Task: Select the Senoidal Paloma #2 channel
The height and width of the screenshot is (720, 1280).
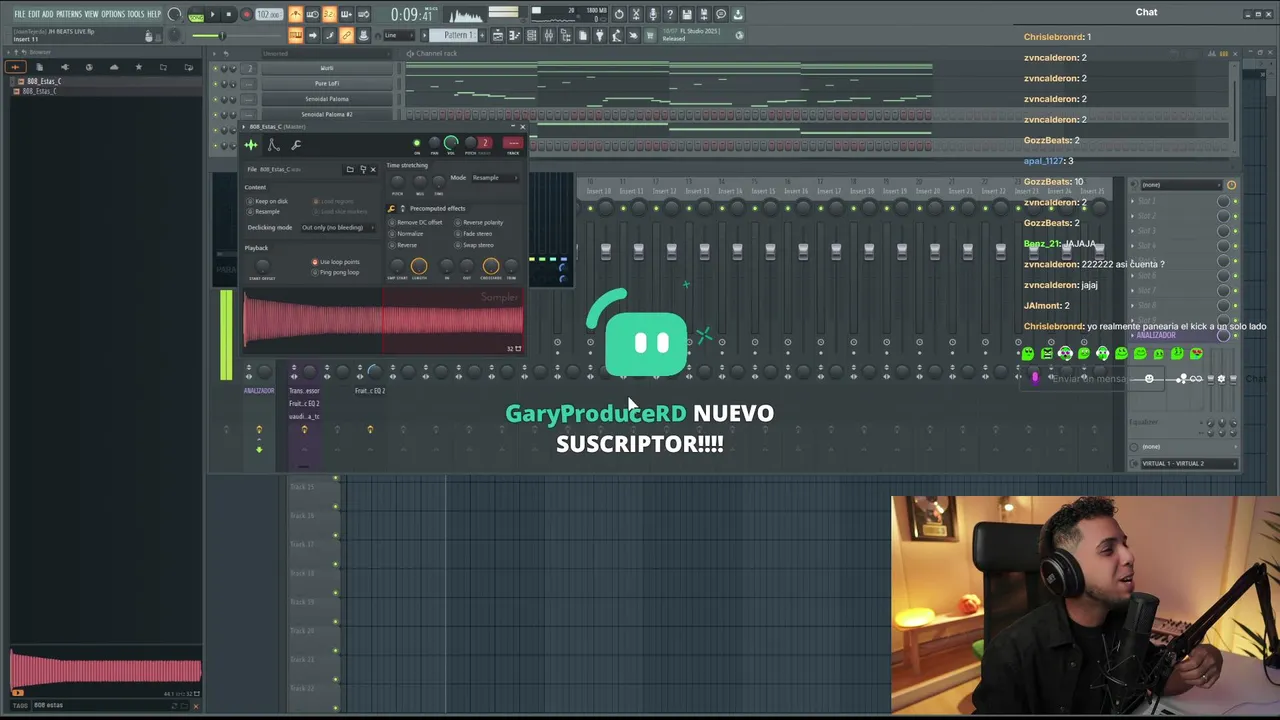Action: pos(327,114)
